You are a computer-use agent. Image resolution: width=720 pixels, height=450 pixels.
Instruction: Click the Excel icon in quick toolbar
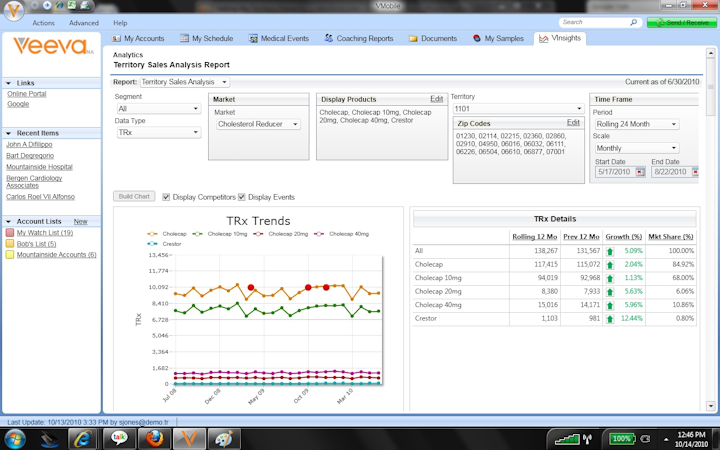[x=72, y=6]
